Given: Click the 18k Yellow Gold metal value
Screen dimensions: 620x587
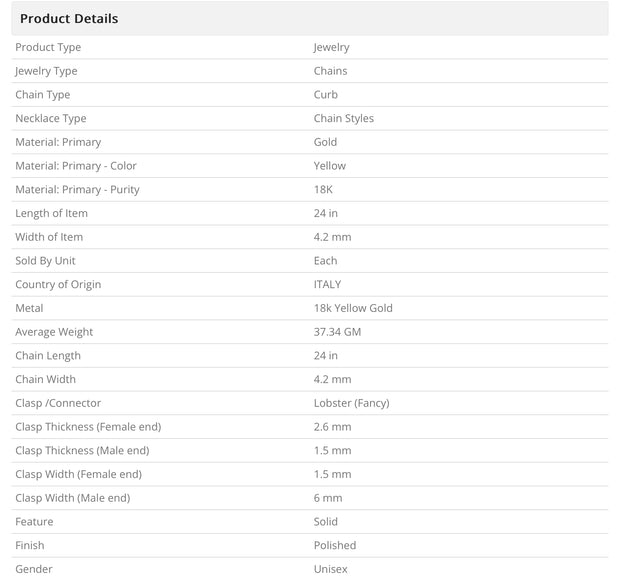Looking at the screenshot, I should pos(353,308).
